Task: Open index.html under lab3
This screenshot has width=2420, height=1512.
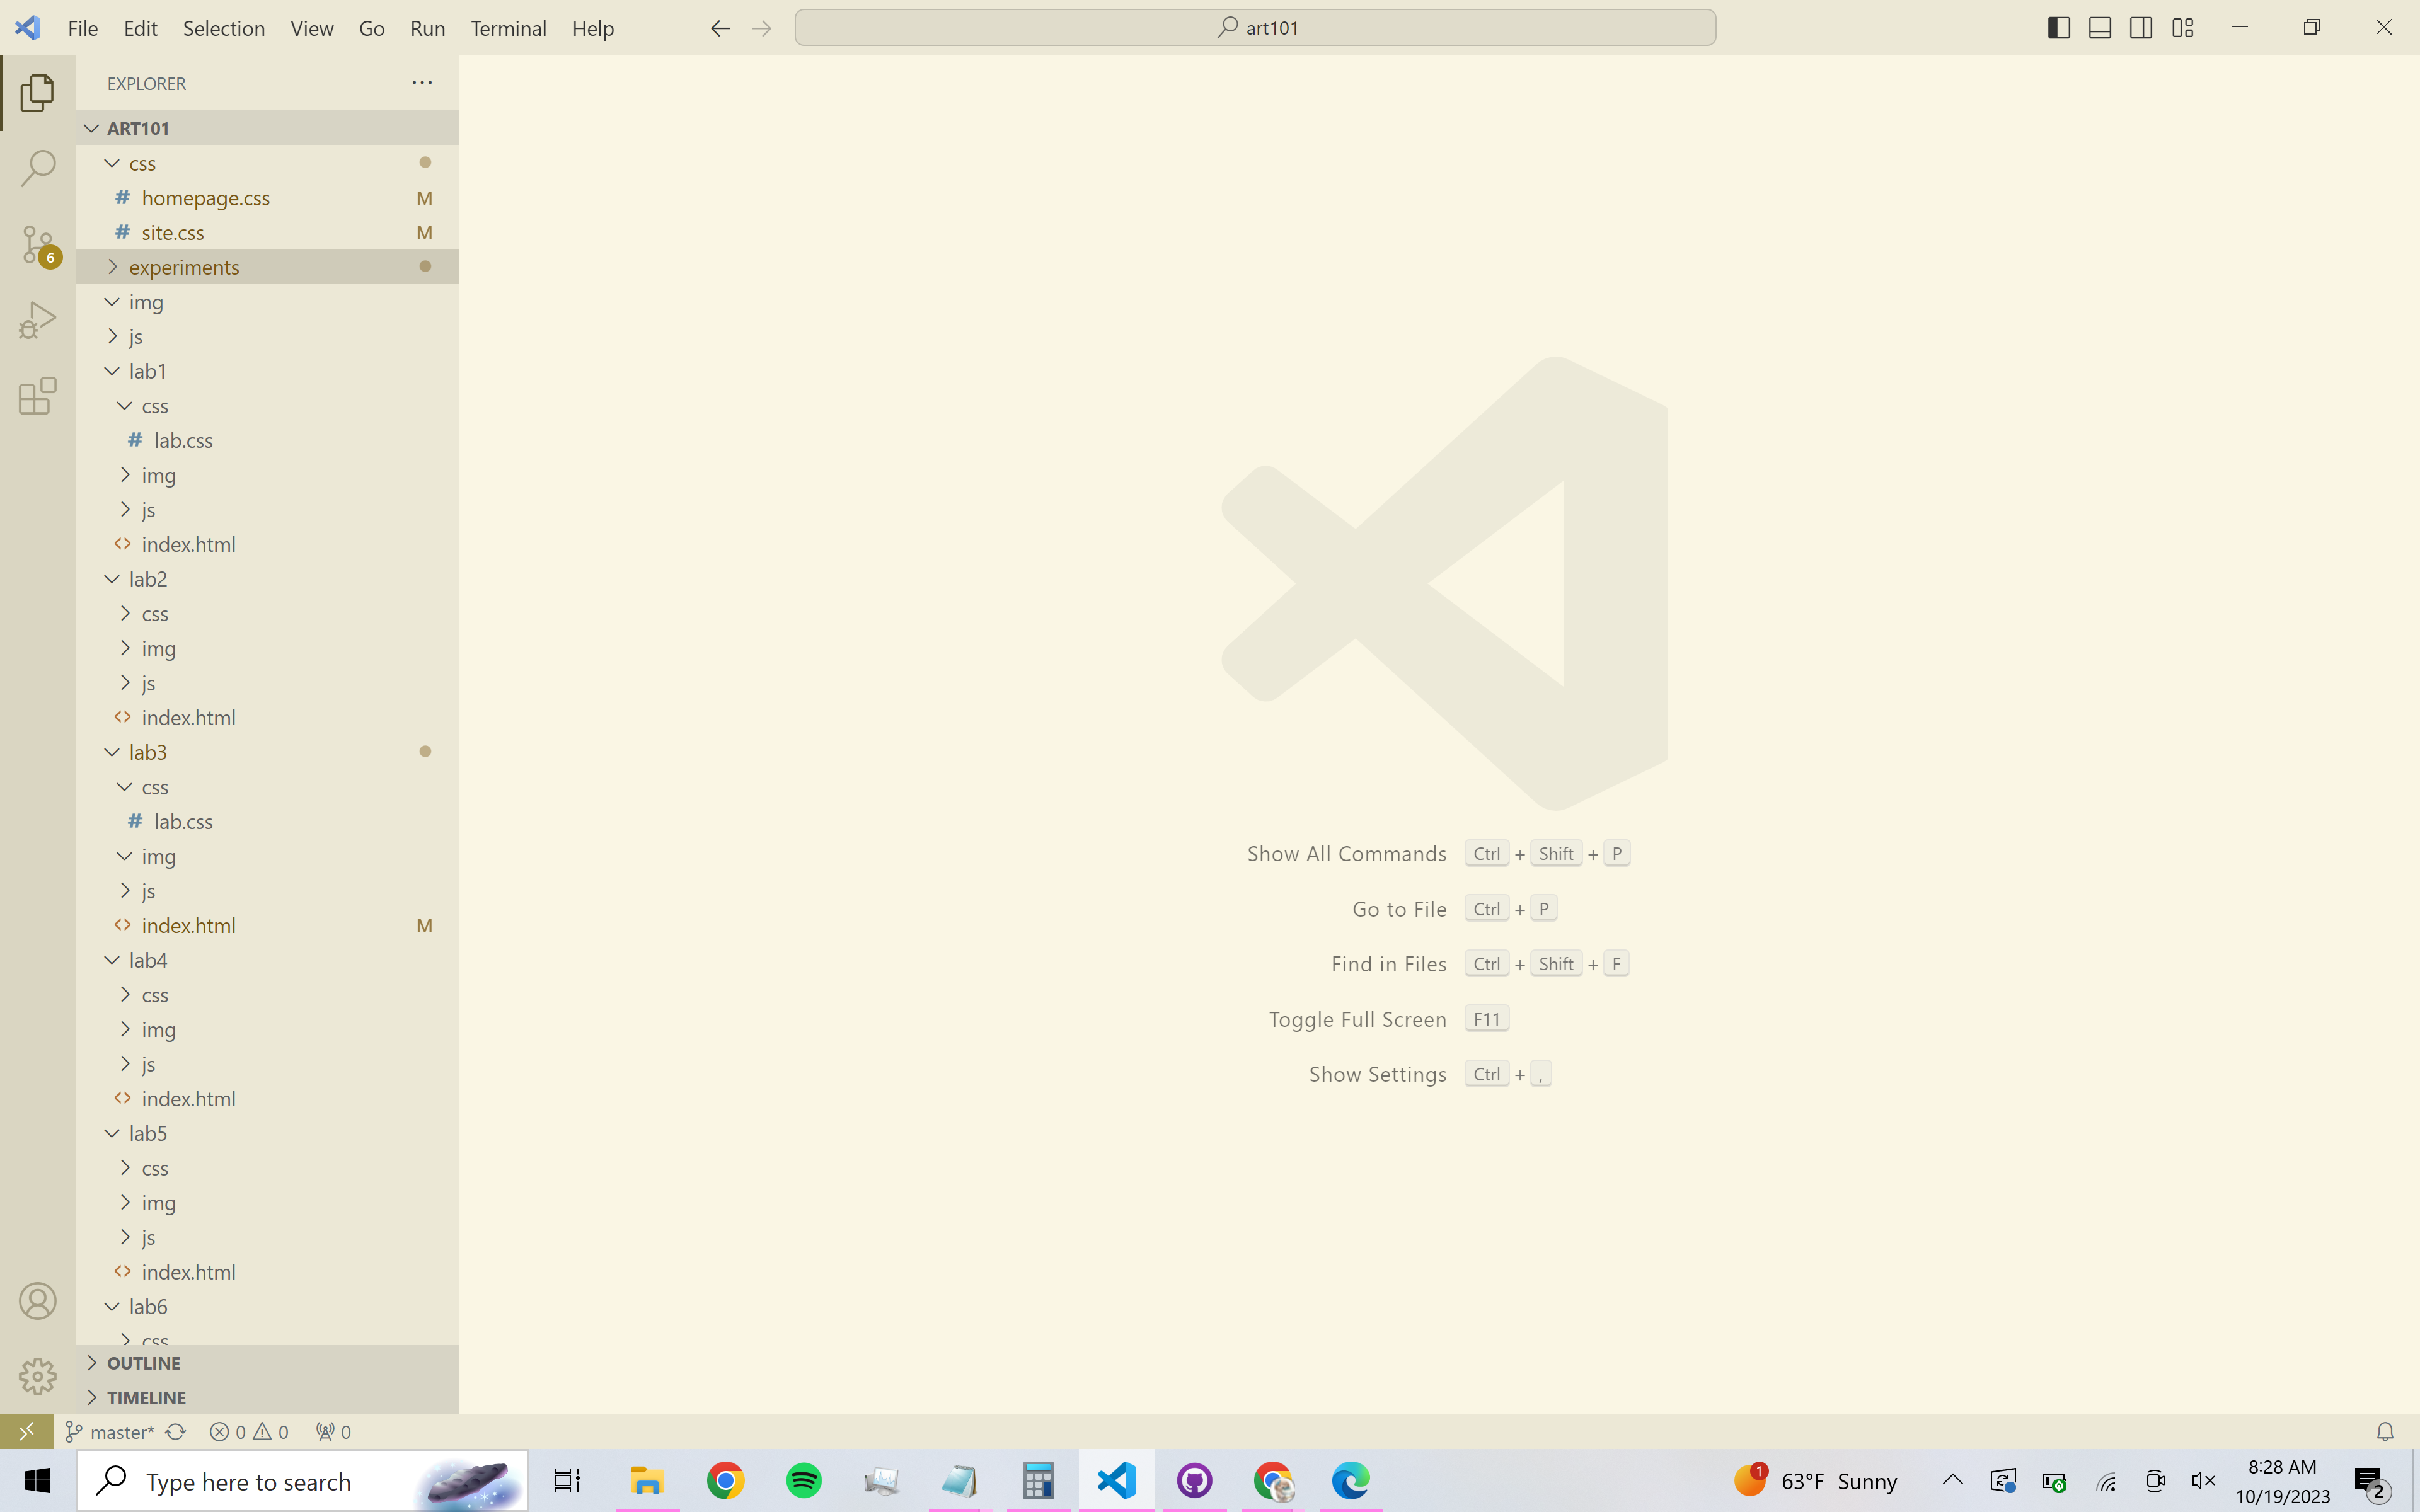Action: point(267,925)
